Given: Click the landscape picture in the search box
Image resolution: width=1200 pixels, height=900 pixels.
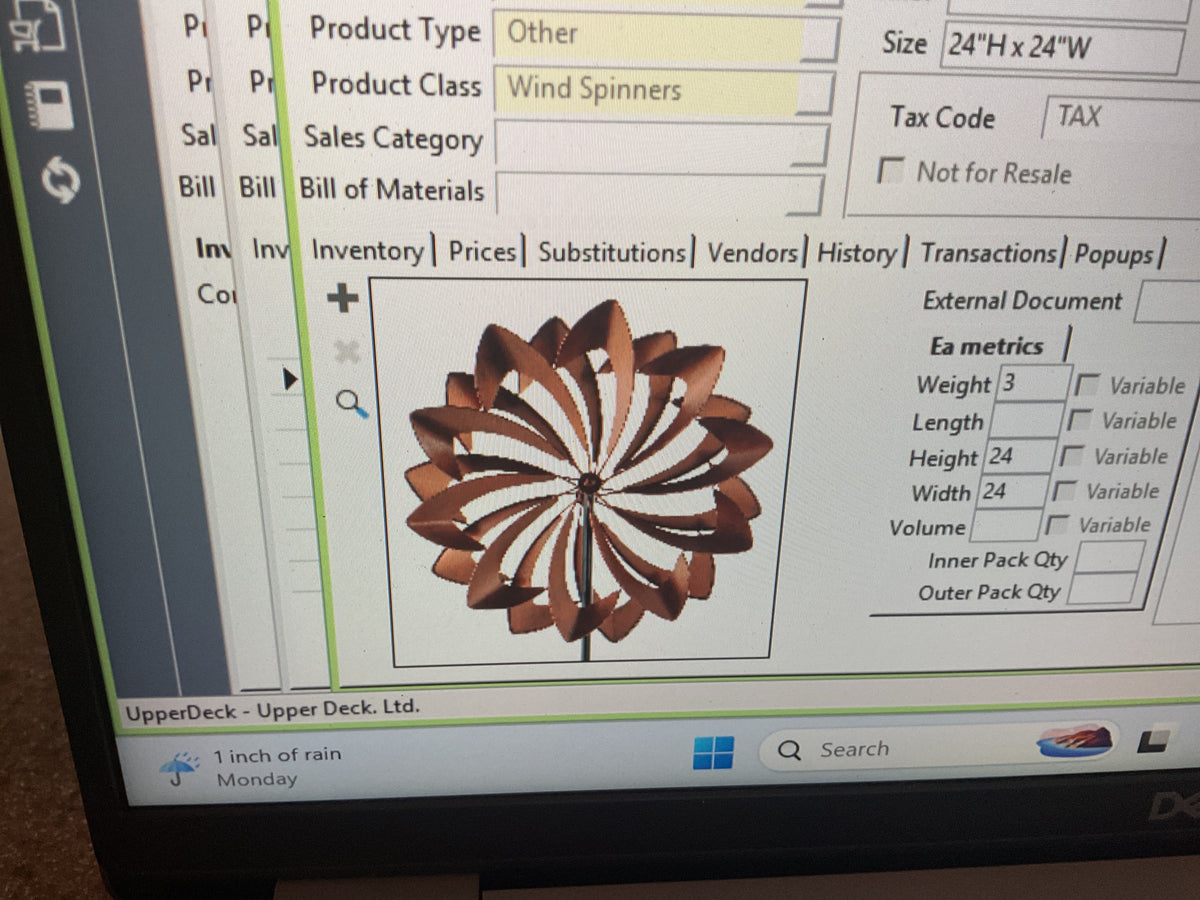Looking at the screenshot, I should pyautogui.click(x=1075, y=743).
